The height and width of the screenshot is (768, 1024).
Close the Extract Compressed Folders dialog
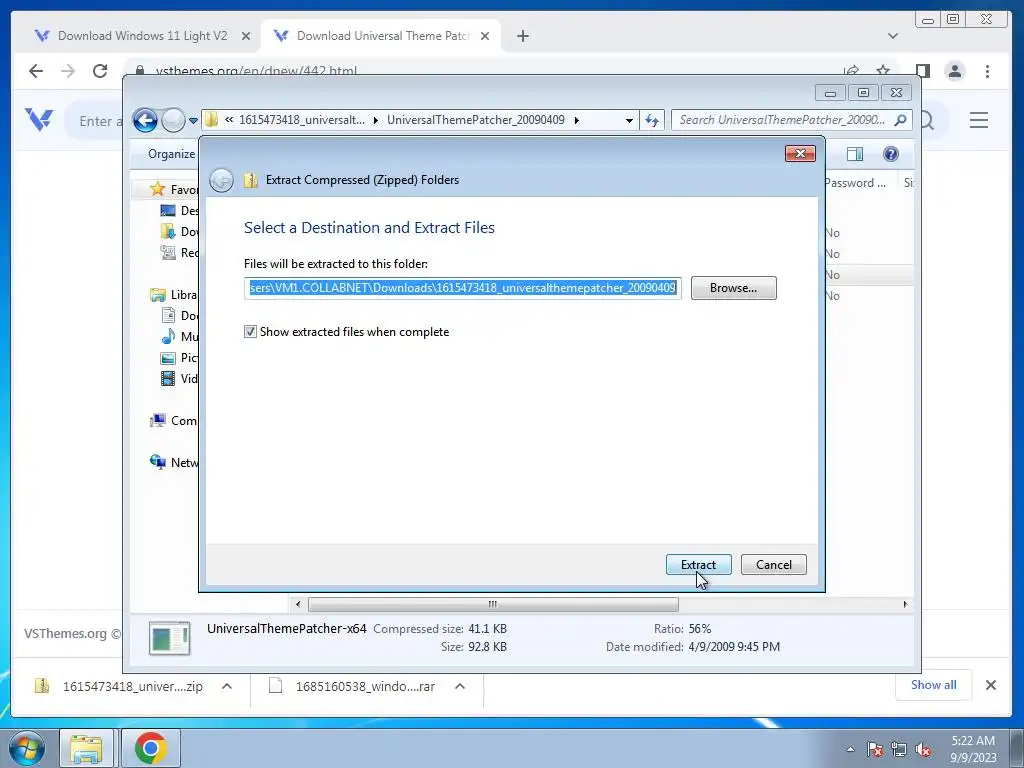(x=800, y=153)
